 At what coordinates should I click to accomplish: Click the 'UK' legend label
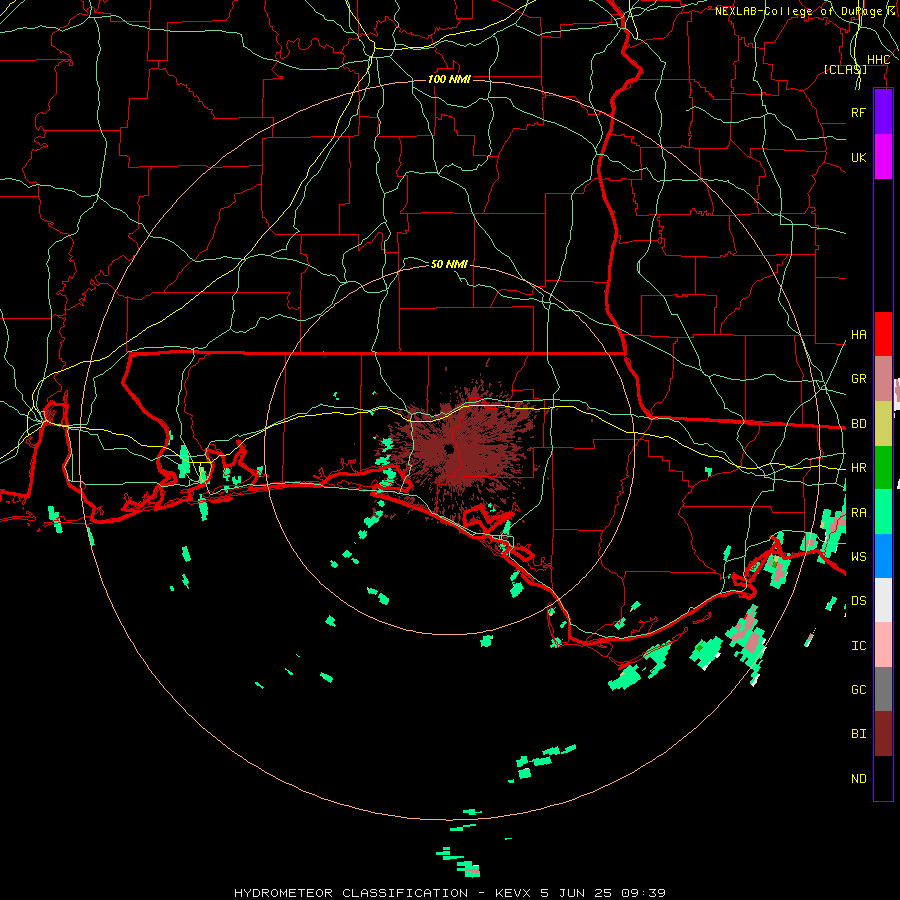858,157
